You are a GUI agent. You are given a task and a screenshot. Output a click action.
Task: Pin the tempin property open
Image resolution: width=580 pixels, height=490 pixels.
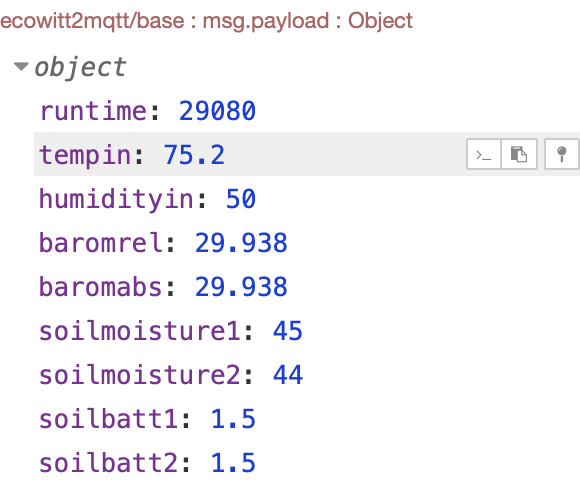562,154
